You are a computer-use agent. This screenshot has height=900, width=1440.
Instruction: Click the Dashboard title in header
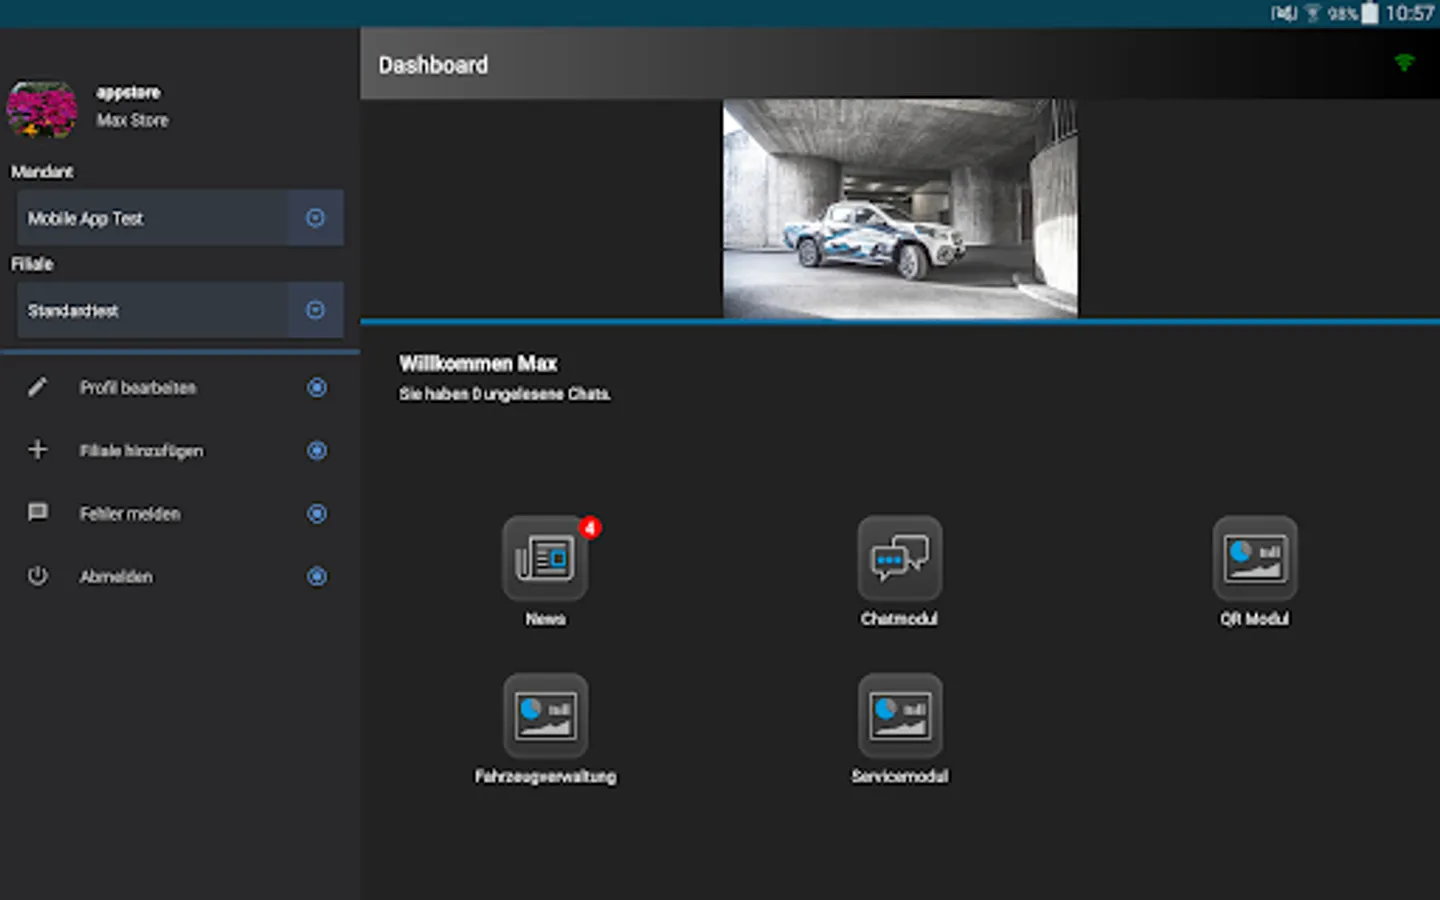pos(433,65)
